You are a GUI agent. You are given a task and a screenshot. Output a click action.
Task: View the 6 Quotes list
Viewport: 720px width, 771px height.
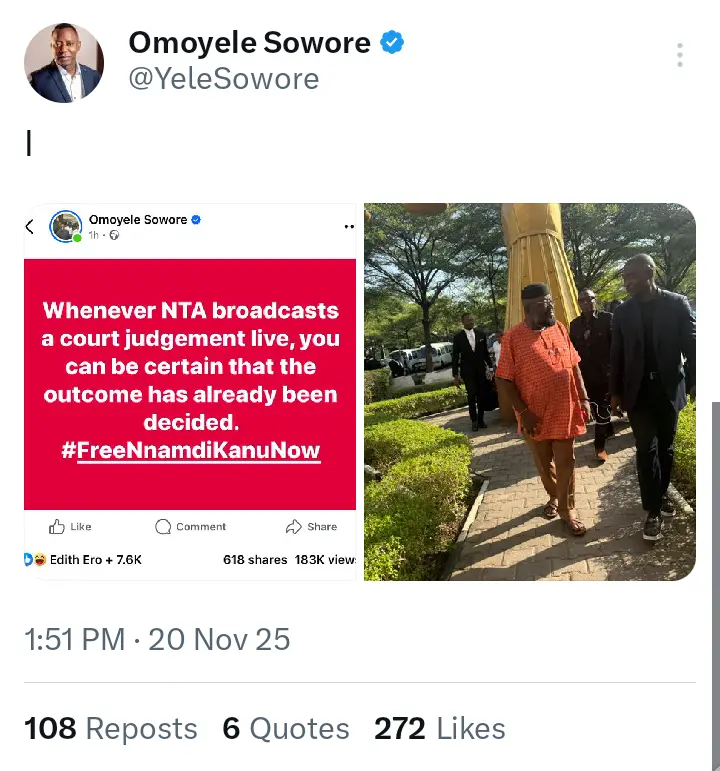pyautogui.click(x=286, y=729)
